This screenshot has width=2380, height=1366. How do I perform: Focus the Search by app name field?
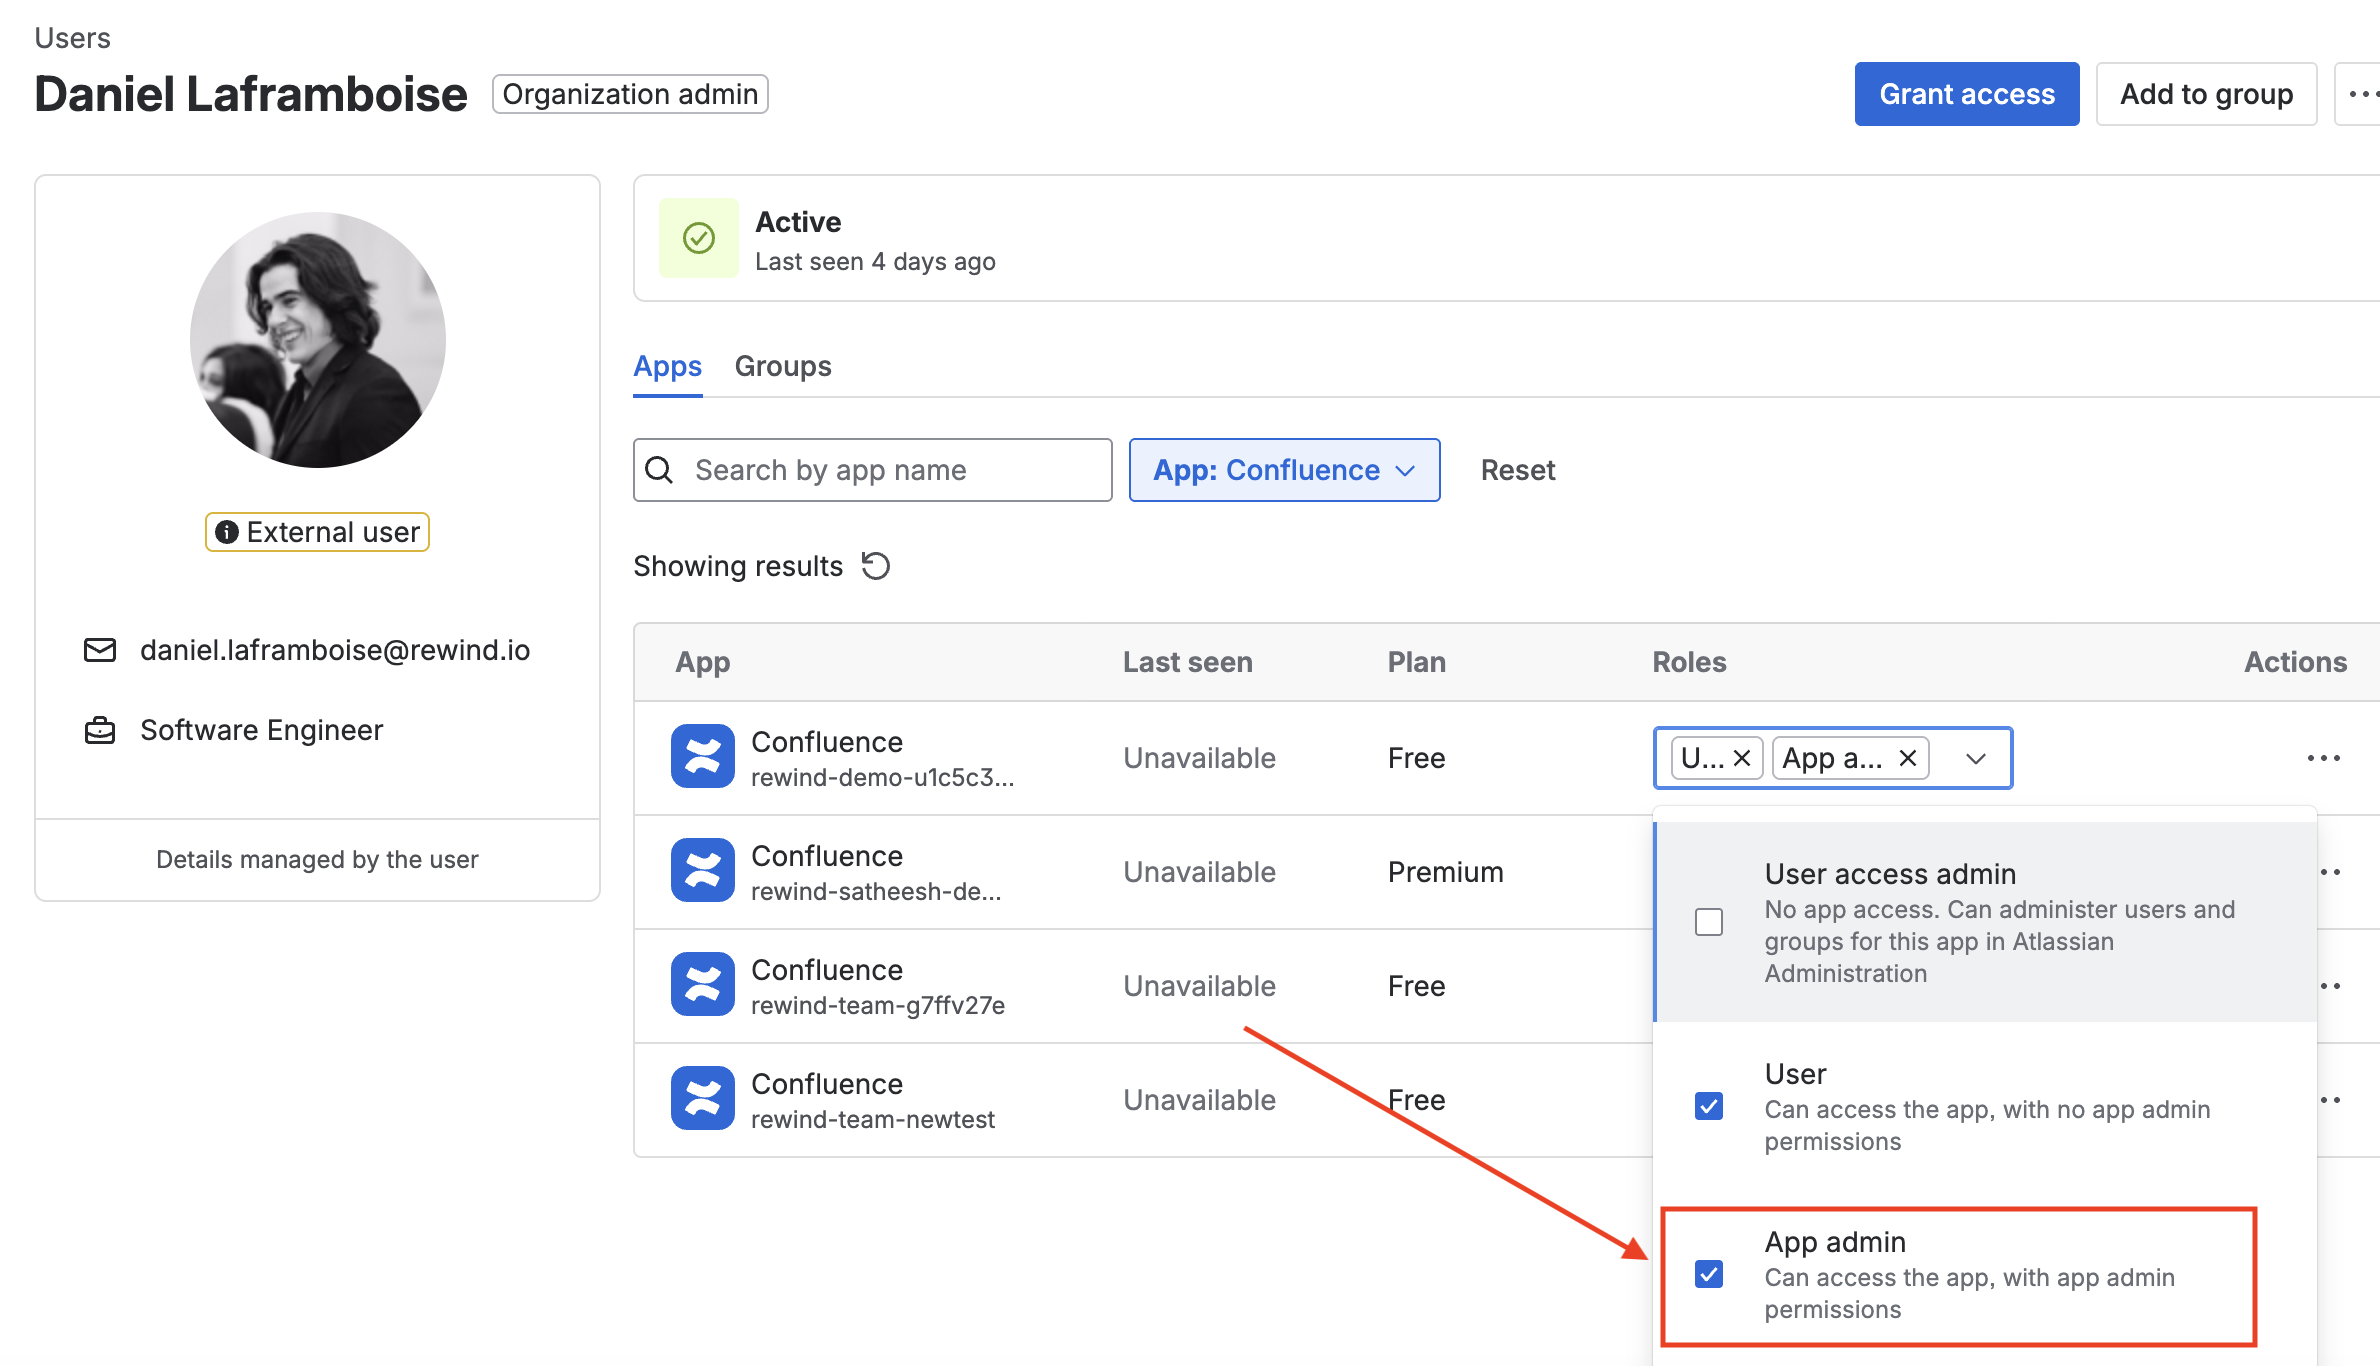click(x=872, y=470)
